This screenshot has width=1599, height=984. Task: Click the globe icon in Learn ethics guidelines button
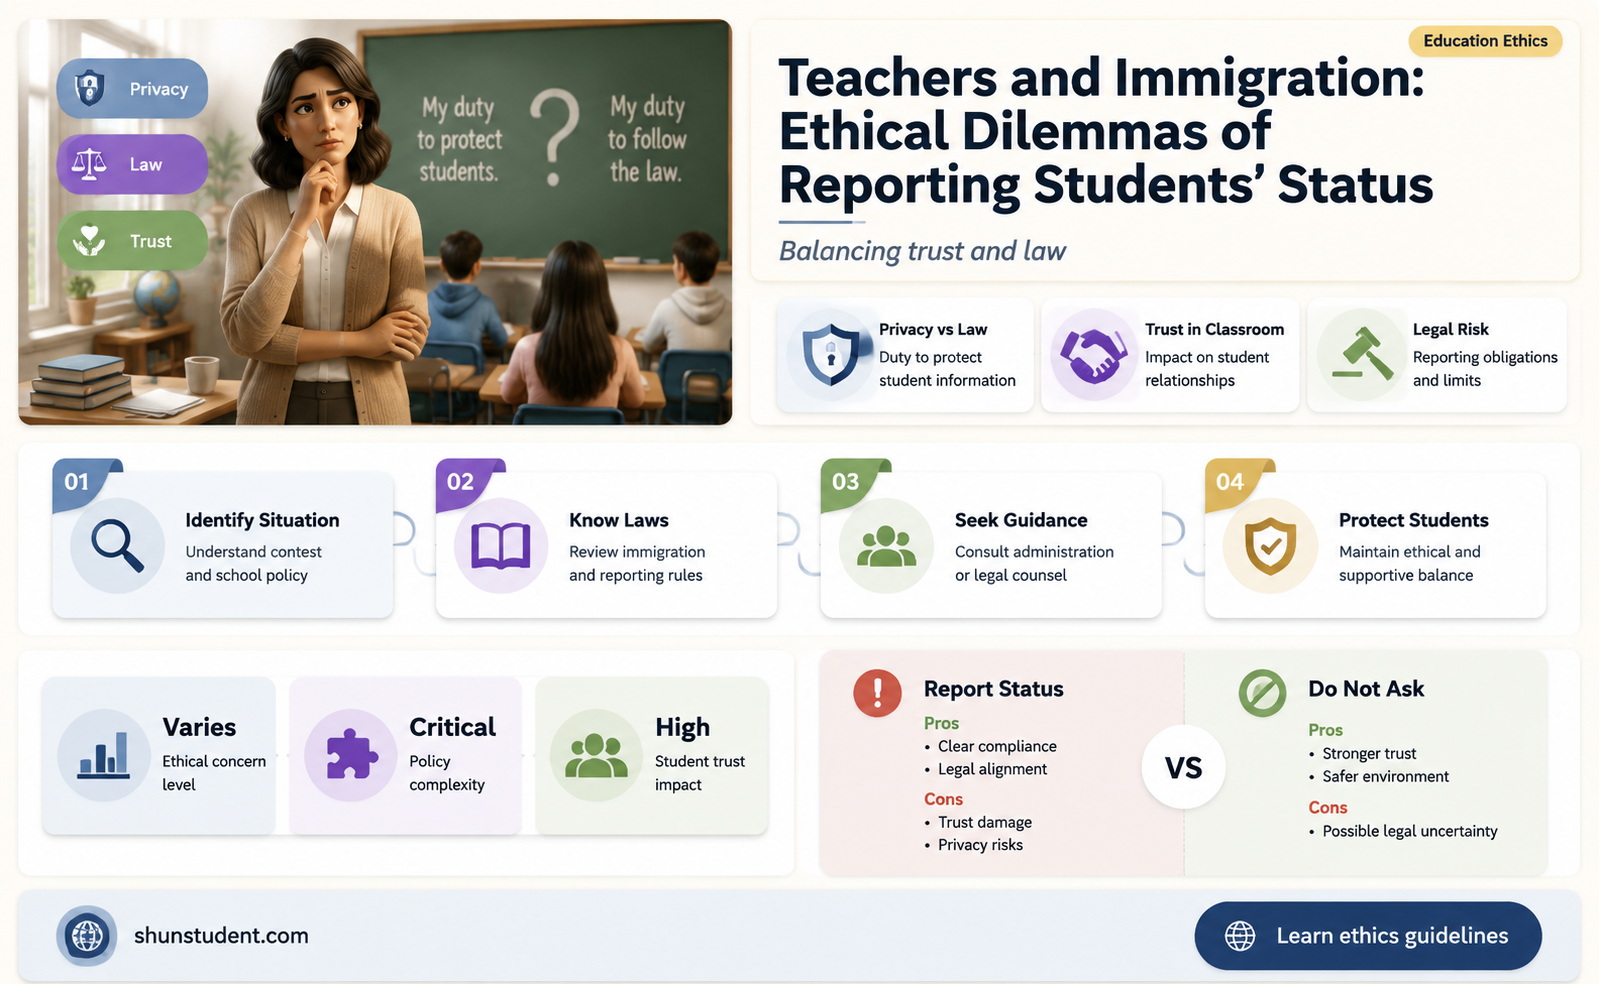1240,936
